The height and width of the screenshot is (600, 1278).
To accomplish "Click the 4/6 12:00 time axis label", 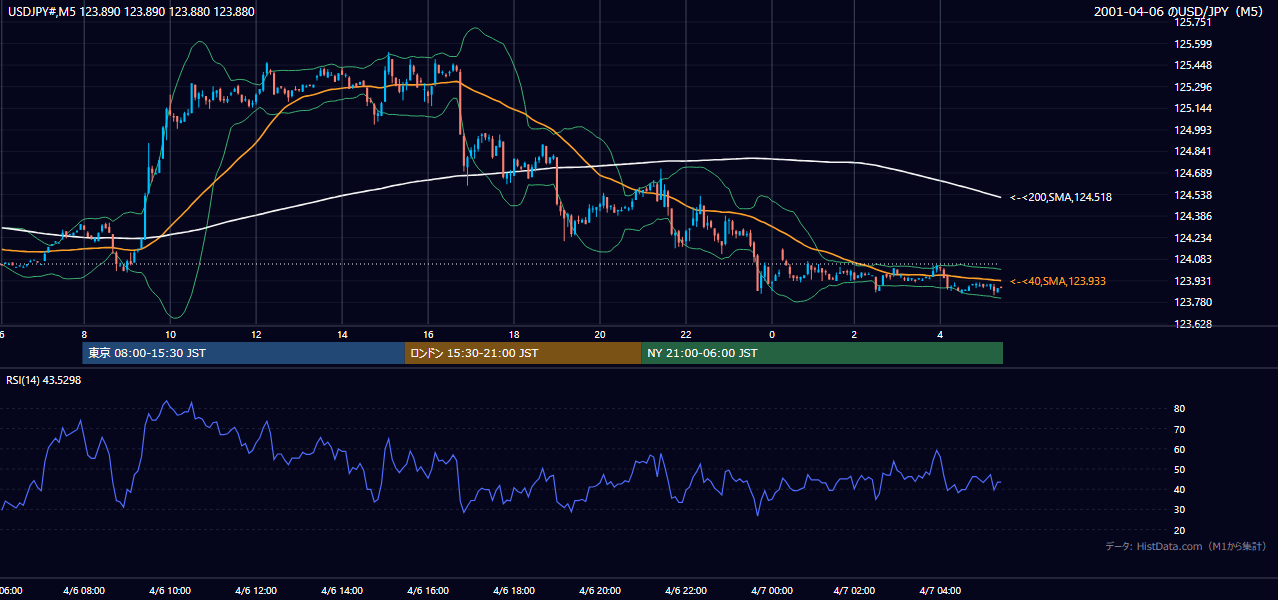I will (256, 591).
